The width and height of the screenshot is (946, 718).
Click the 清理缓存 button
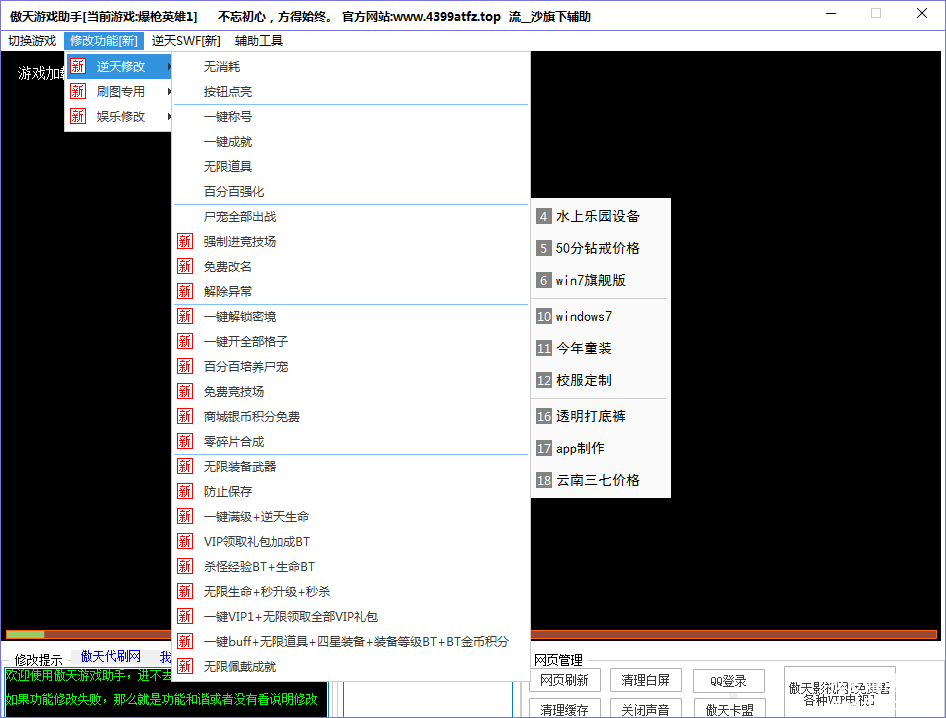pos(564,709)
